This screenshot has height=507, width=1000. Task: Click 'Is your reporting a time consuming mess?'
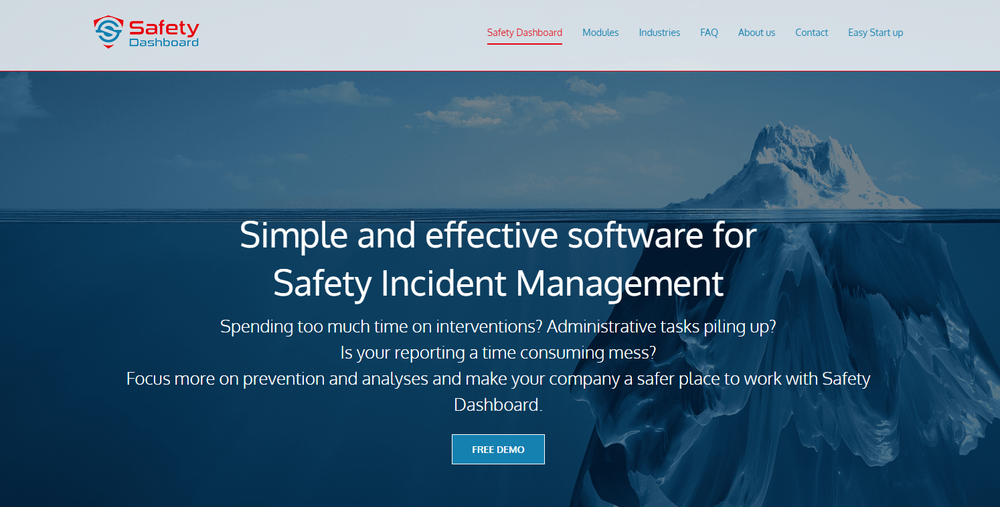coord(498,353)
